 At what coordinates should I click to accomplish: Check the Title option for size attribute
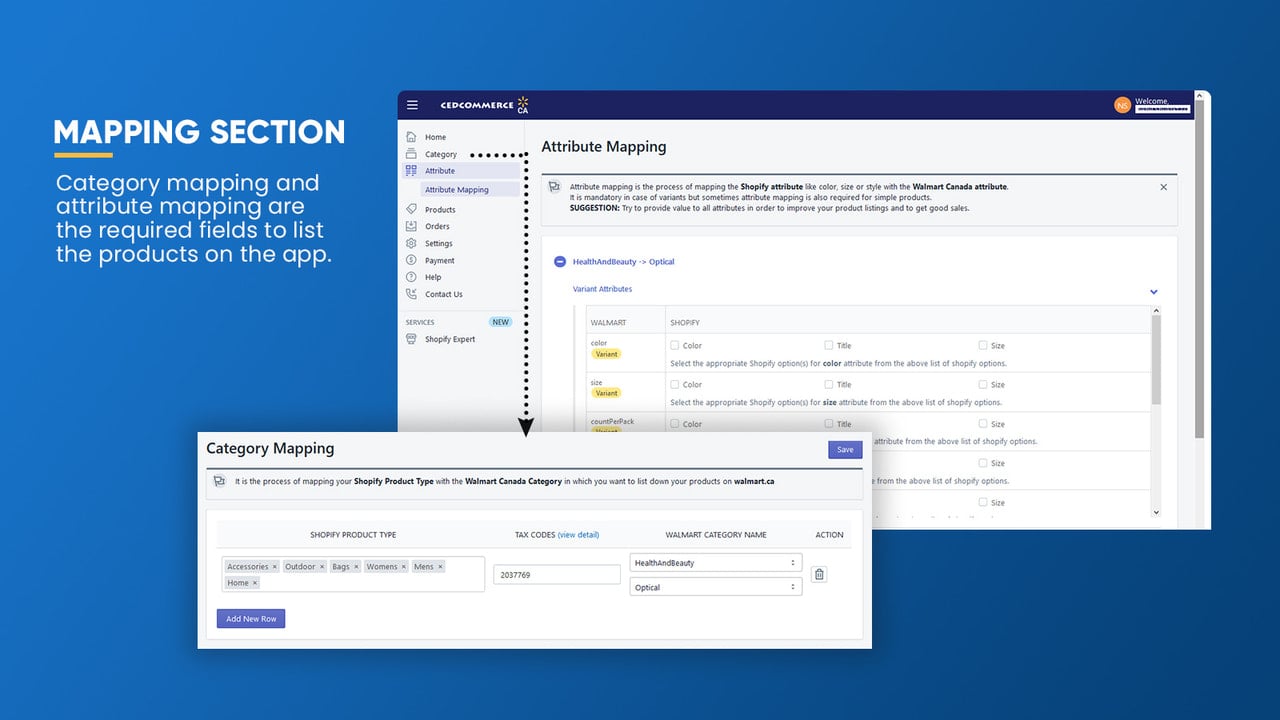pyautogui.click(x=829, y=384)
